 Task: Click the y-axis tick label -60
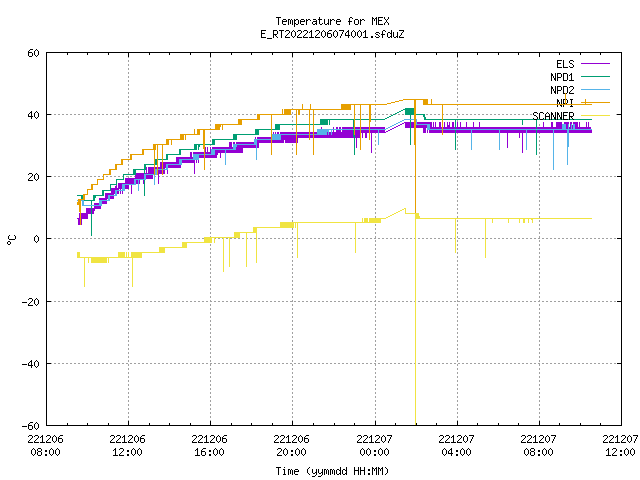click(x=31, y=426)
